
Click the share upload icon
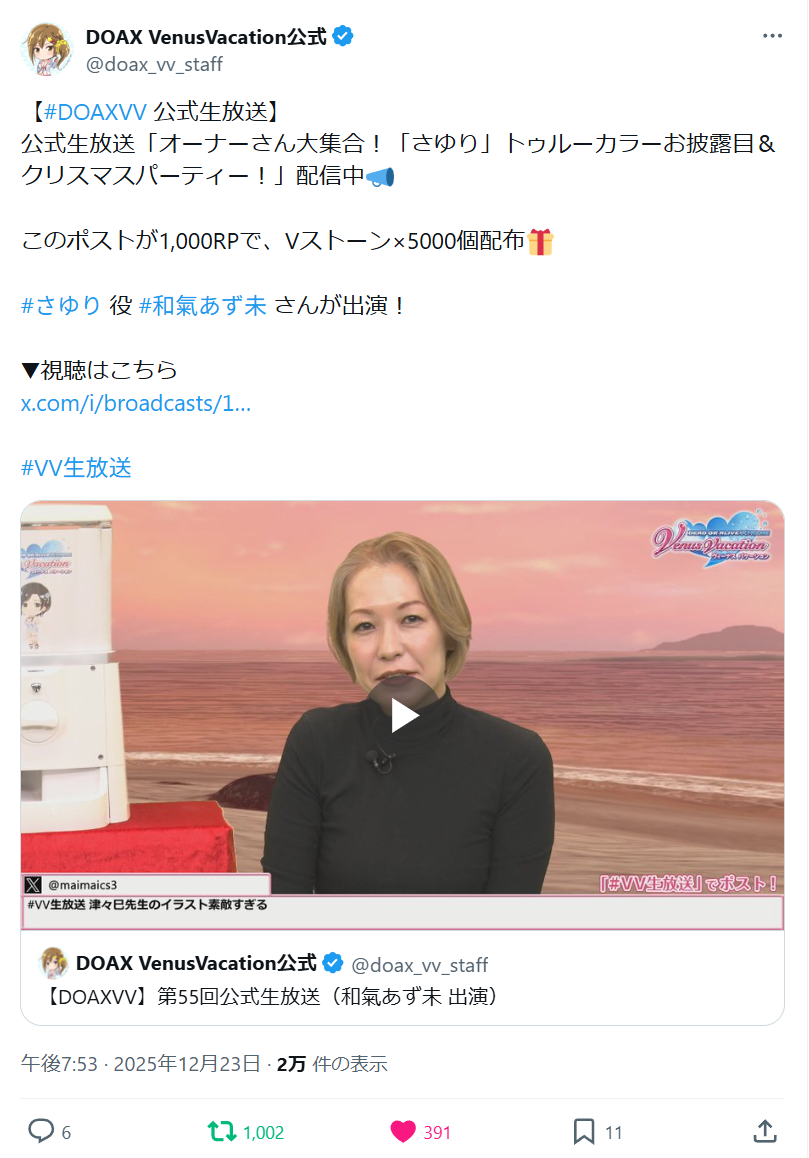pyautogui.click(x=765, y=1131)
